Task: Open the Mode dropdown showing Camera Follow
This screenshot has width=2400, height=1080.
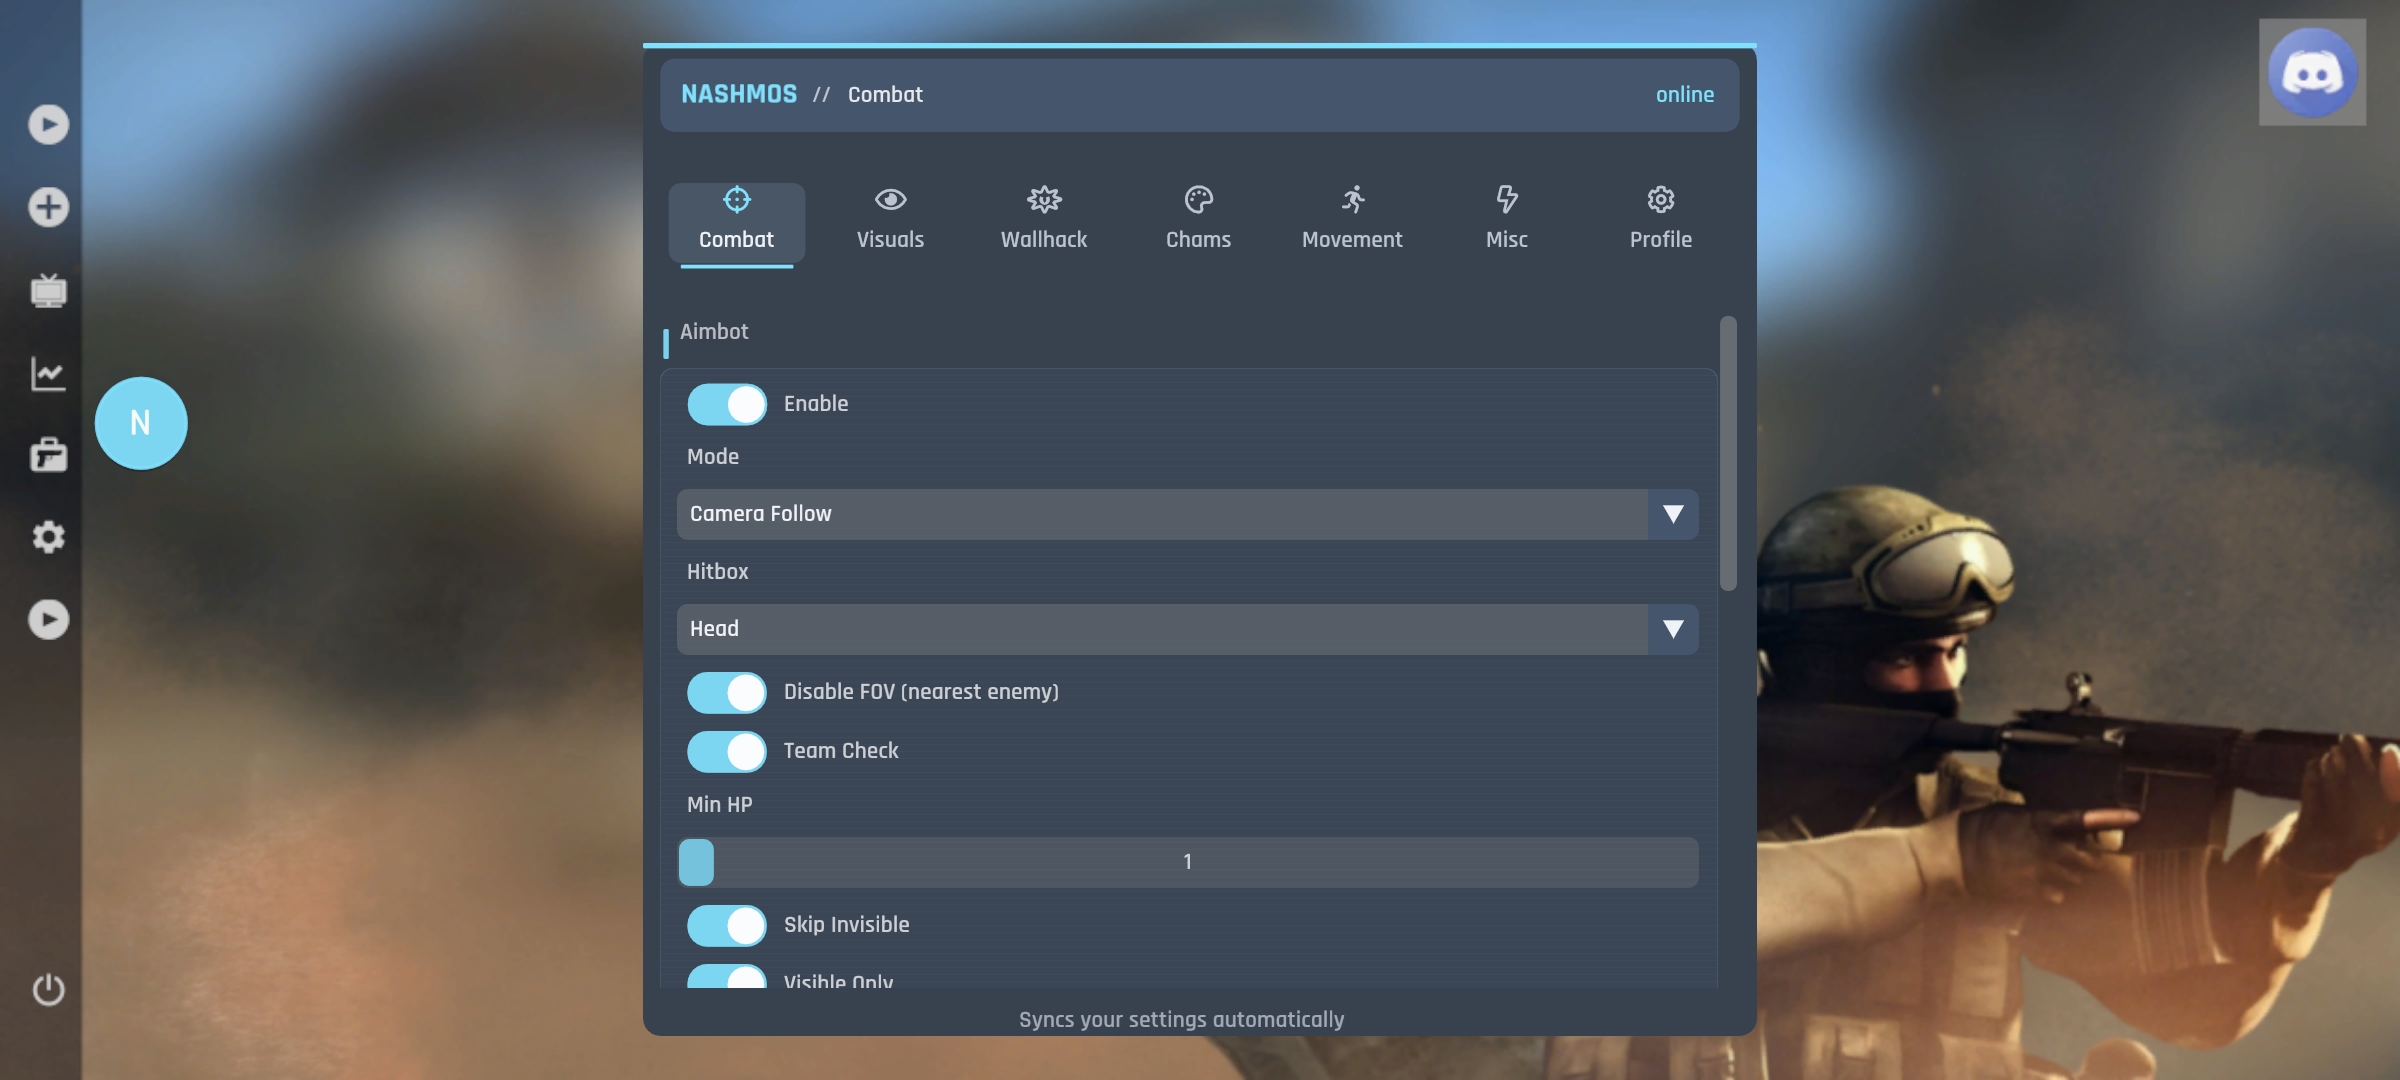Action: coord(1187,514)
